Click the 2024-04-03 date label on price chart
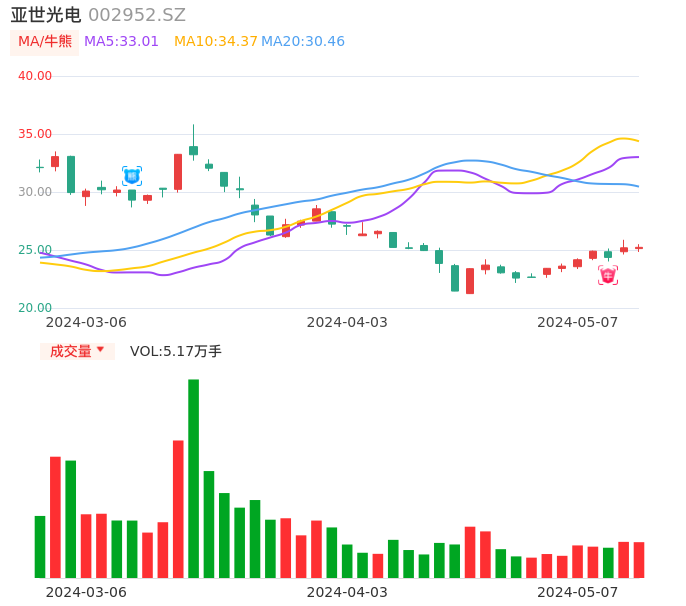This screenshot has width=686, height=606. point(347,322)
